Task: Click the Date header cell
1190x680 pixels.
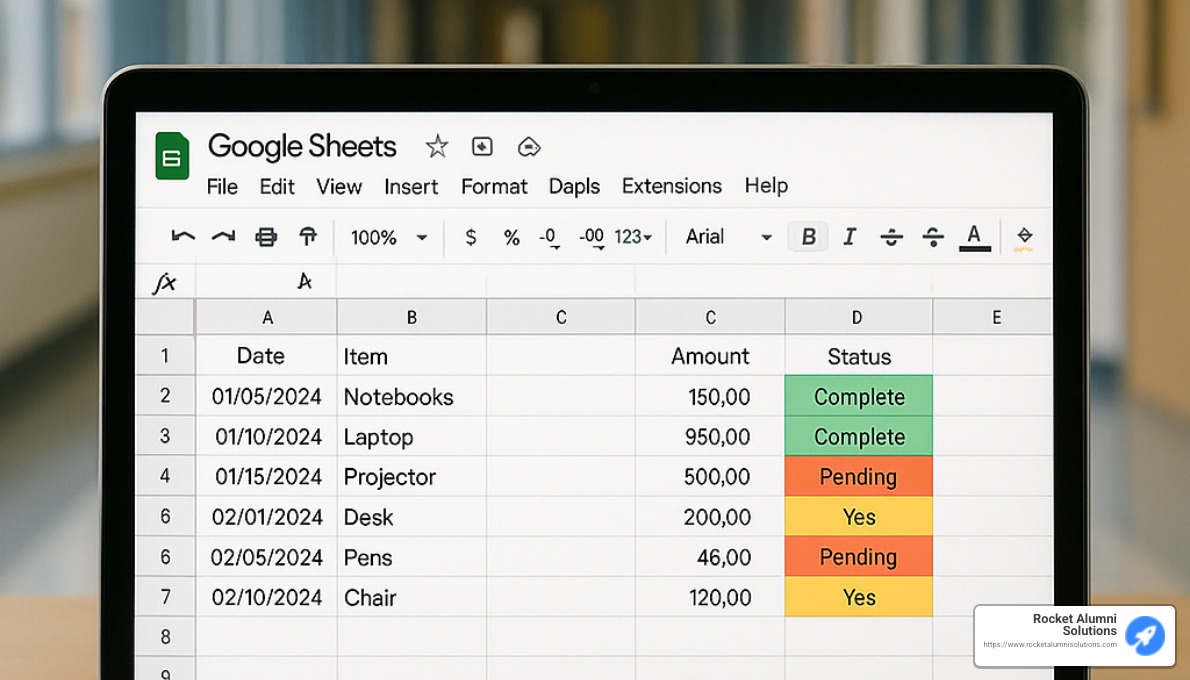Action: [266, 355]
